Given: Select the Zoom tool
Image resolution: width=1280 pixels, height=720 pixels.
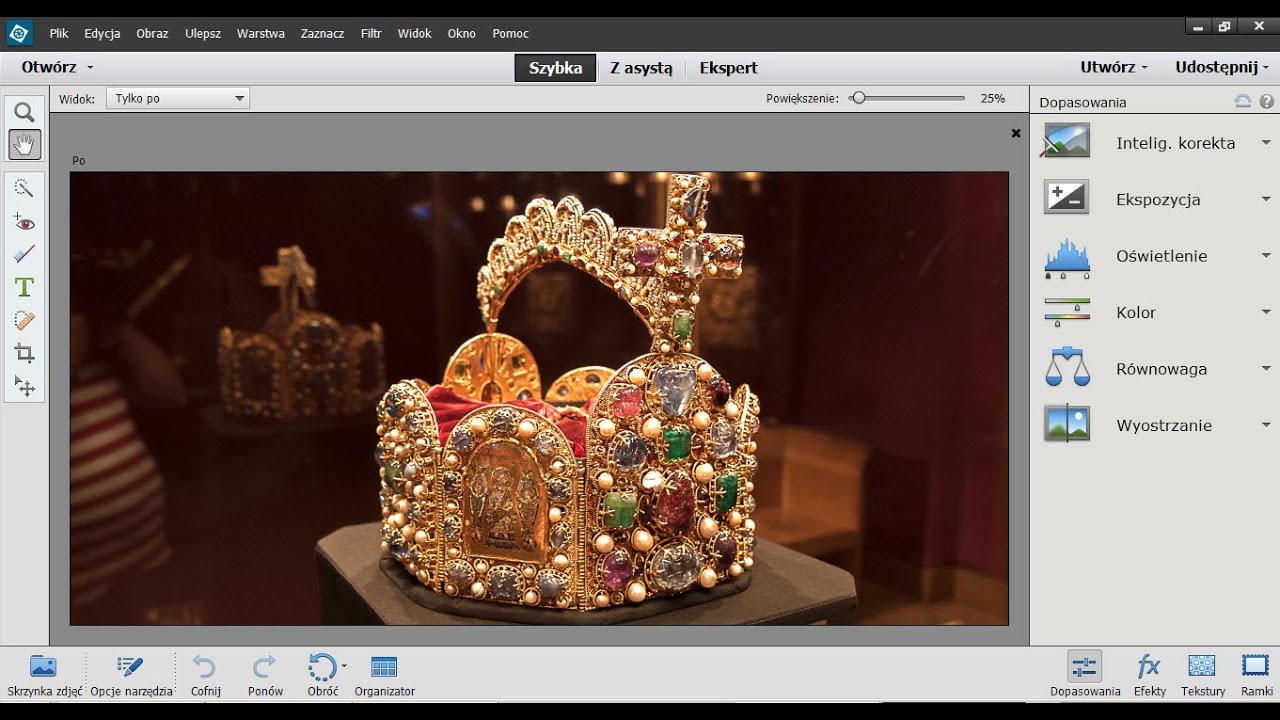Looking at the screenshot, I should click(x=24, y=112).
